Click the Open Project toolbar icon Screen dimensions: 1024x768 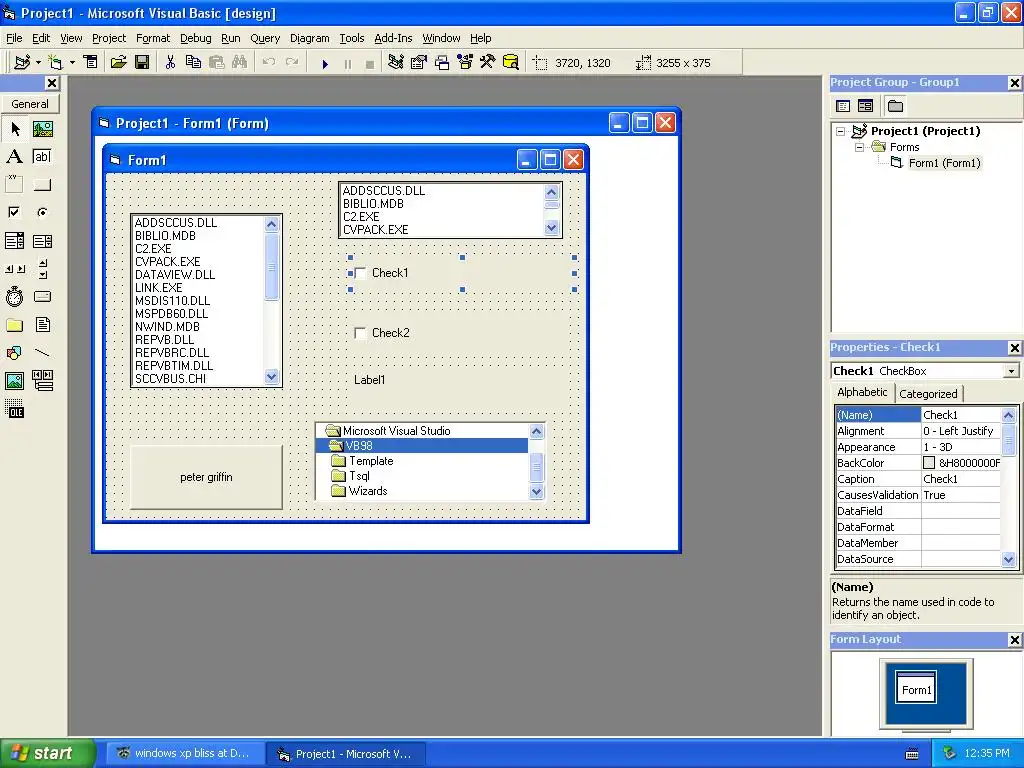pyautogui.click(x=118, y=62)
